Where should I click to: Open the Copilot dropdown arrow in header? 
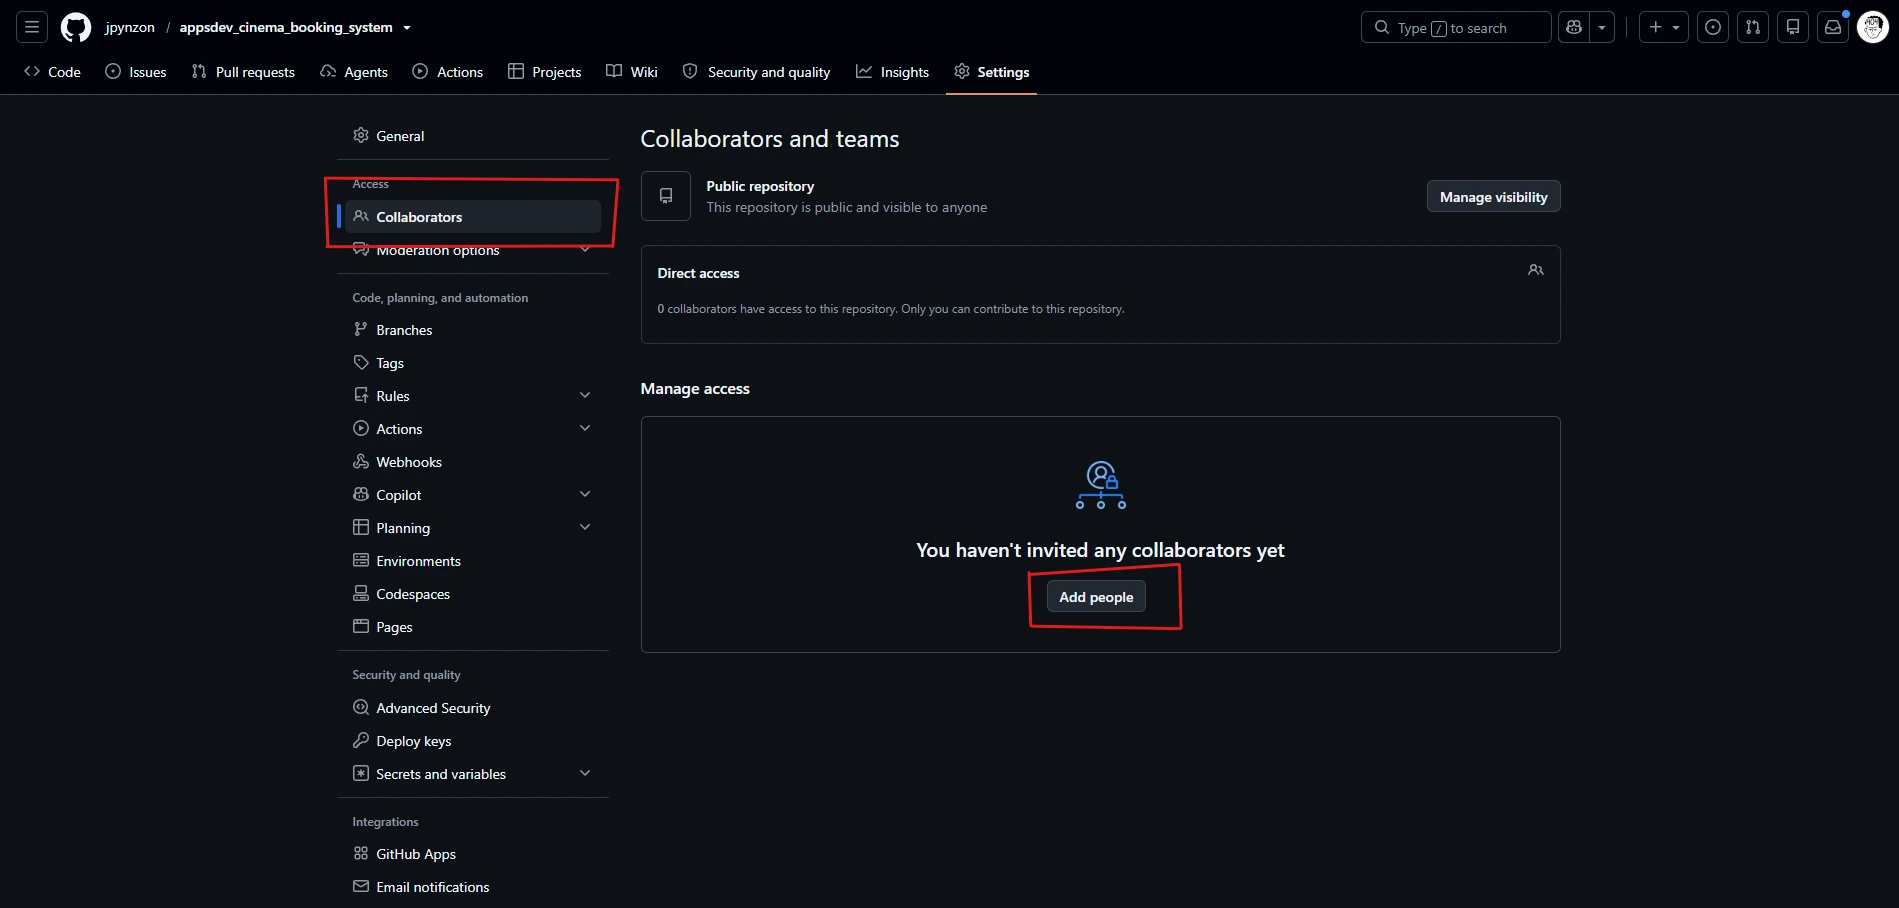coord(1602,28)
